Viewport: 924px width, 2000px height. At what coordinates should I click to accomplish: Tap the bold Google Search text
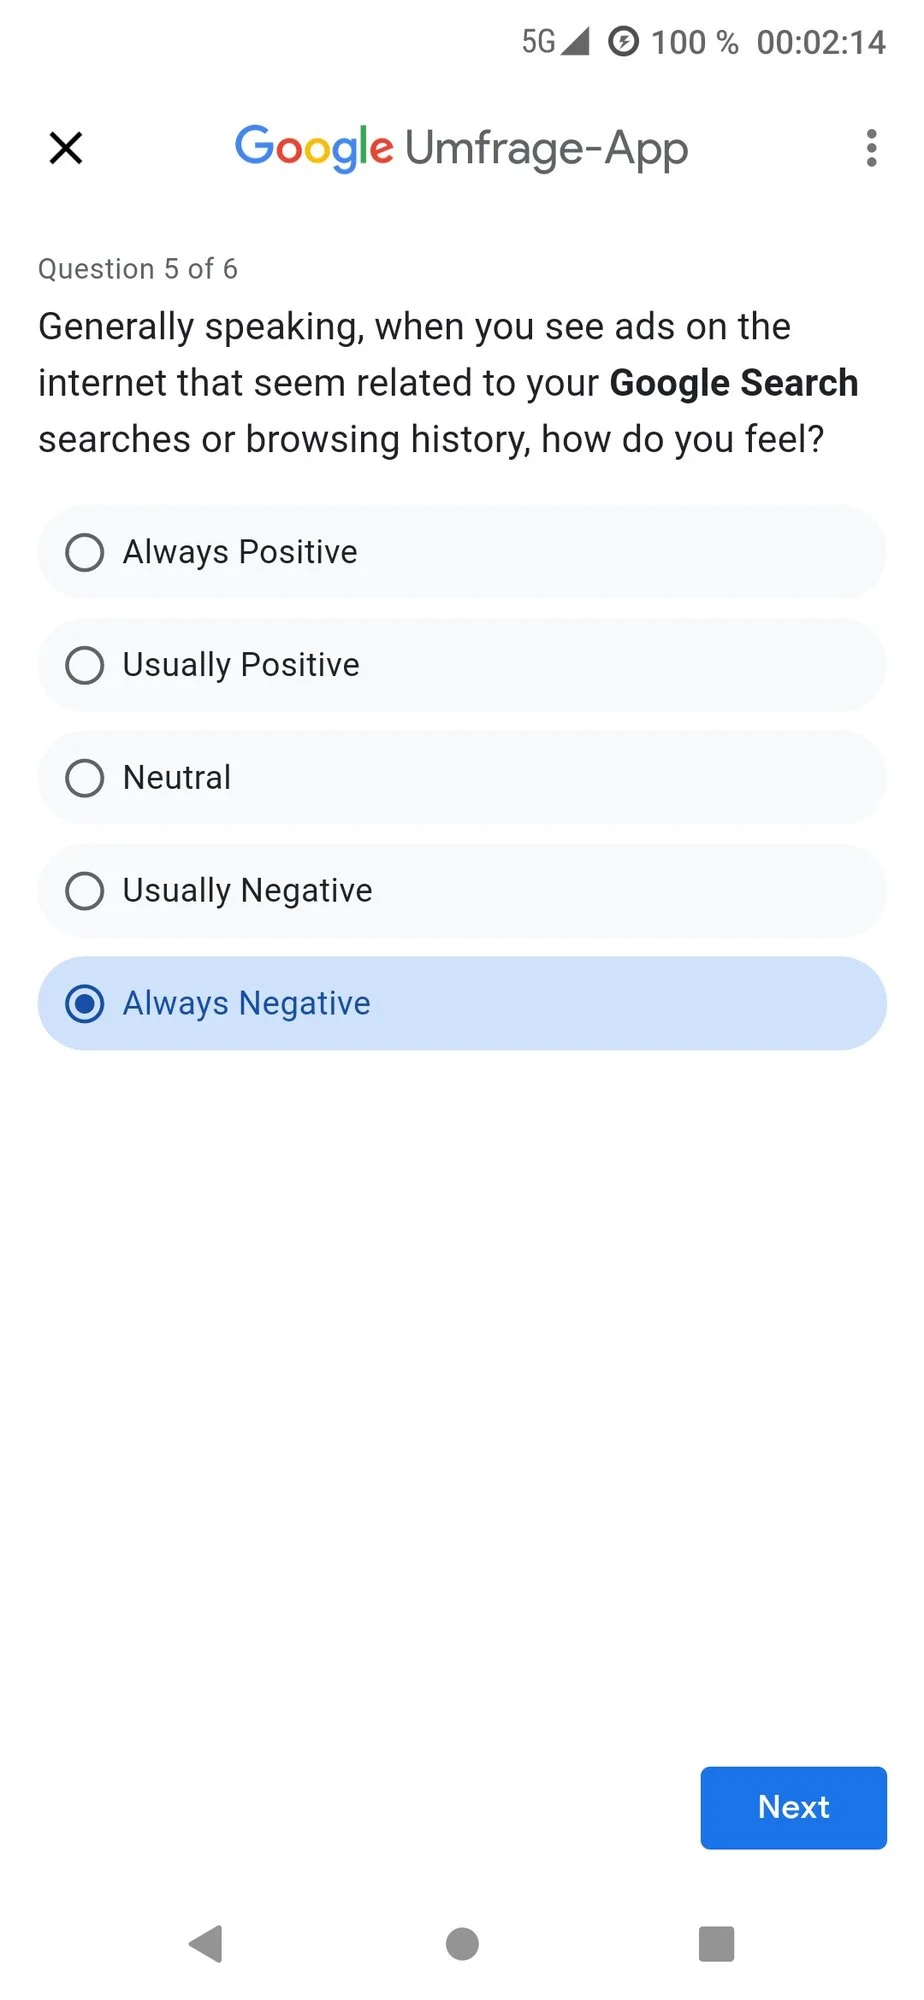(x=734, y=383)
